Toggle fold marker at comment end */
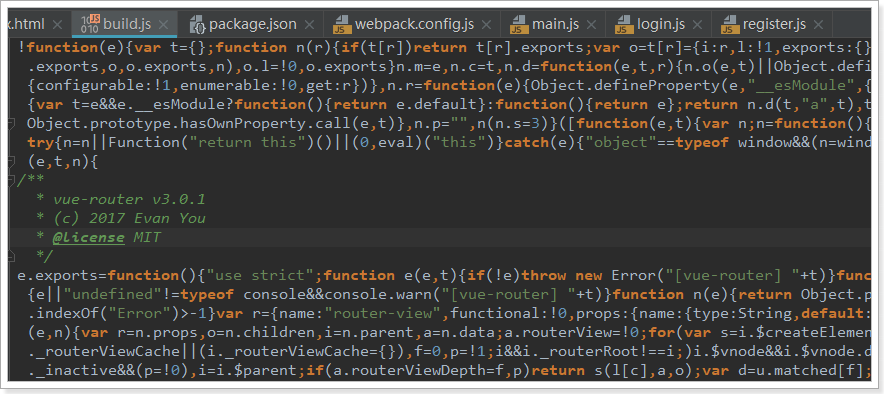Image resolution: width=884 pixels, height=394 pixels. coord(12,256)
